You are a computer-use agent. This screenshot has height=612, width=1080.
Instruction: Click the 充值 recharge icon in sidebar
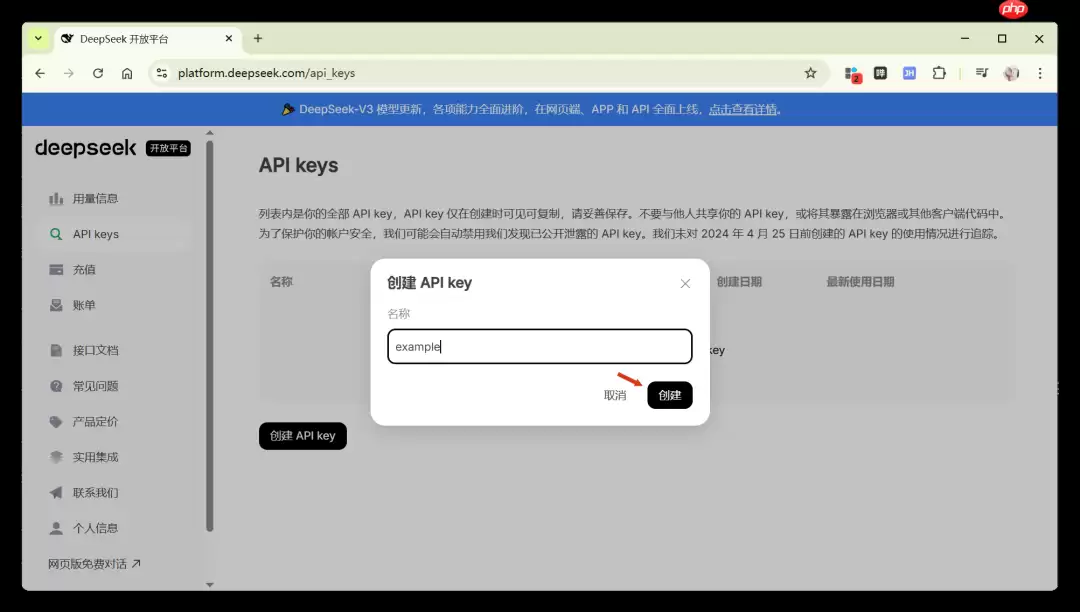click(x=54, y=269)
